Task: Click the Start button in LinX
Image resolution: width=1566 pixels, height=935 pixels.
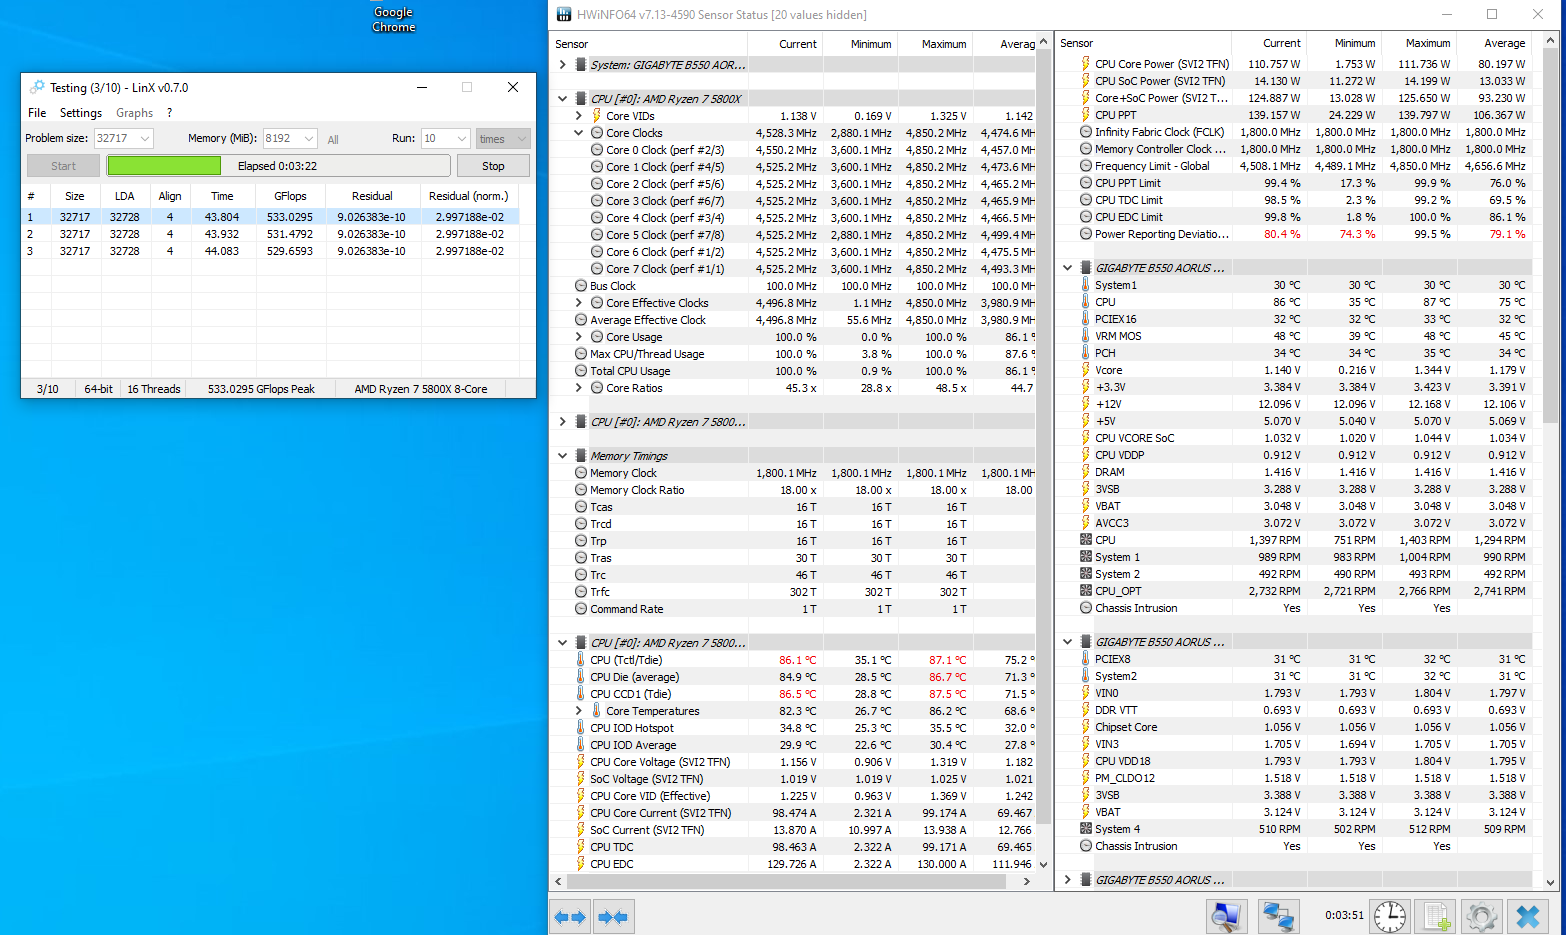Action: (x=63, y=166)
